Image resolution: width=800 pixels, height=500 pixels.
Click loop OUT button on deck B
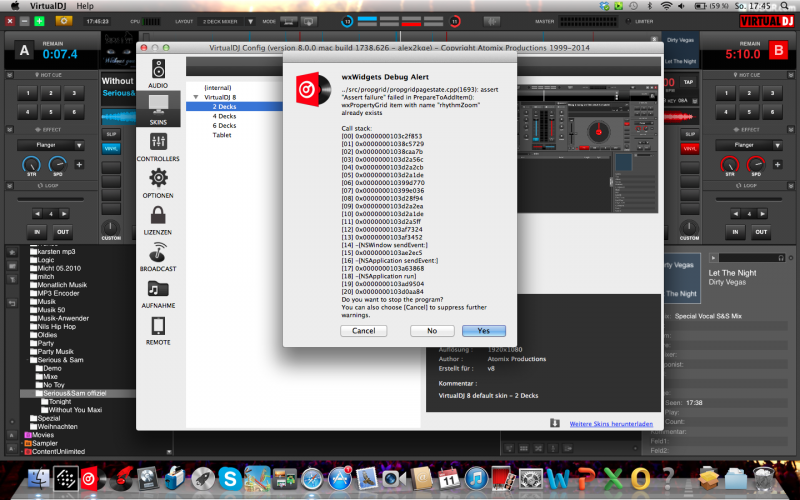tap(761, 232)
